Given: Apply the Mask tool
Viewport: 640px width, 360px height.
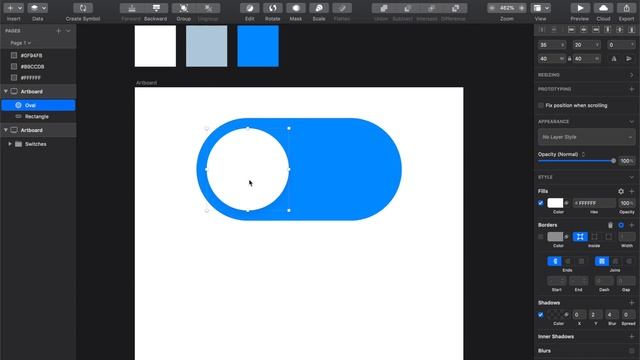Looking at the screenshot, I should click(x=296, y=8).
